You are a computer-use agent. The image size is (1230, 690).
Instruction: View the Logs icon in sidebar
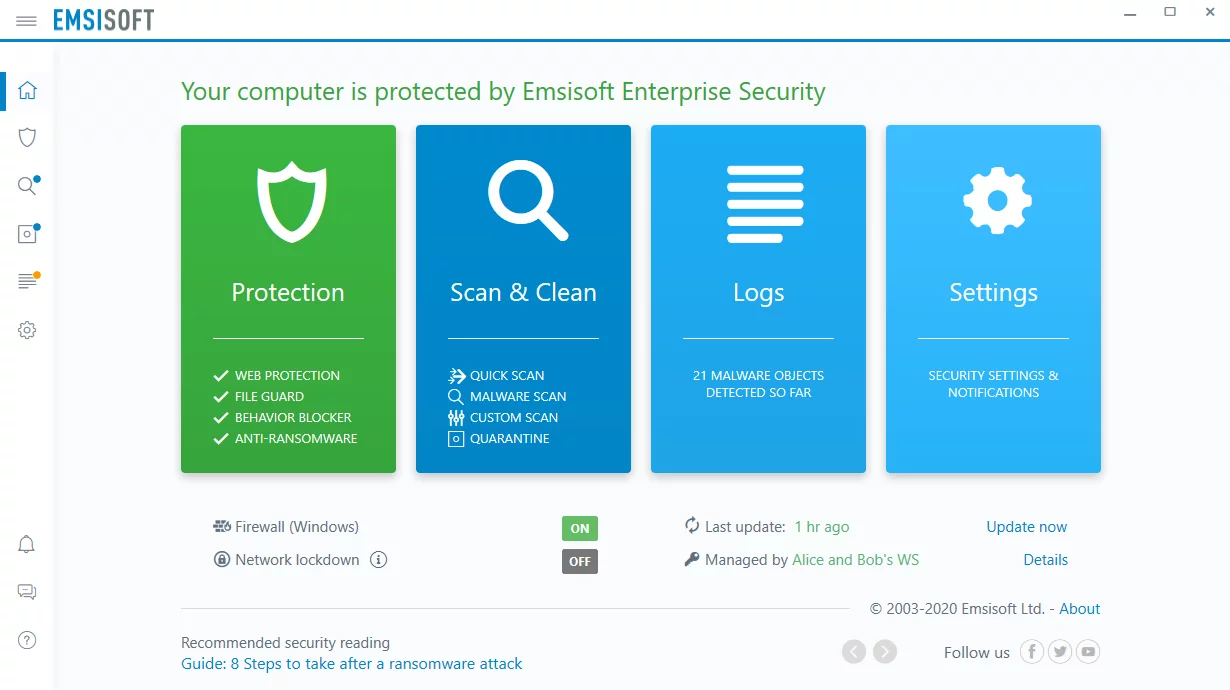click(x=25, y=281)
